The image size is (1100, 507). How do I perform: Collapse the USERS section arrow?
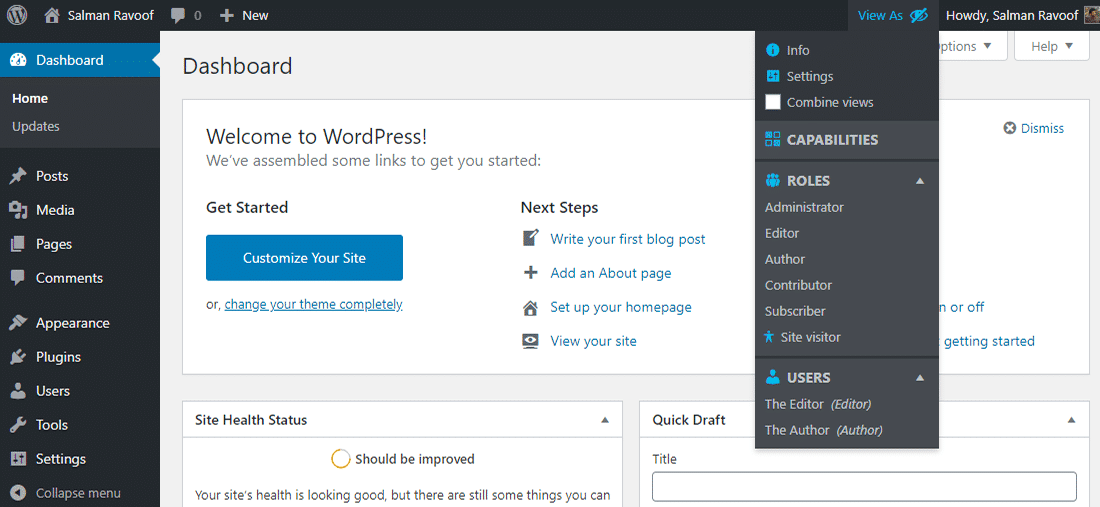(x=920, y=378)
